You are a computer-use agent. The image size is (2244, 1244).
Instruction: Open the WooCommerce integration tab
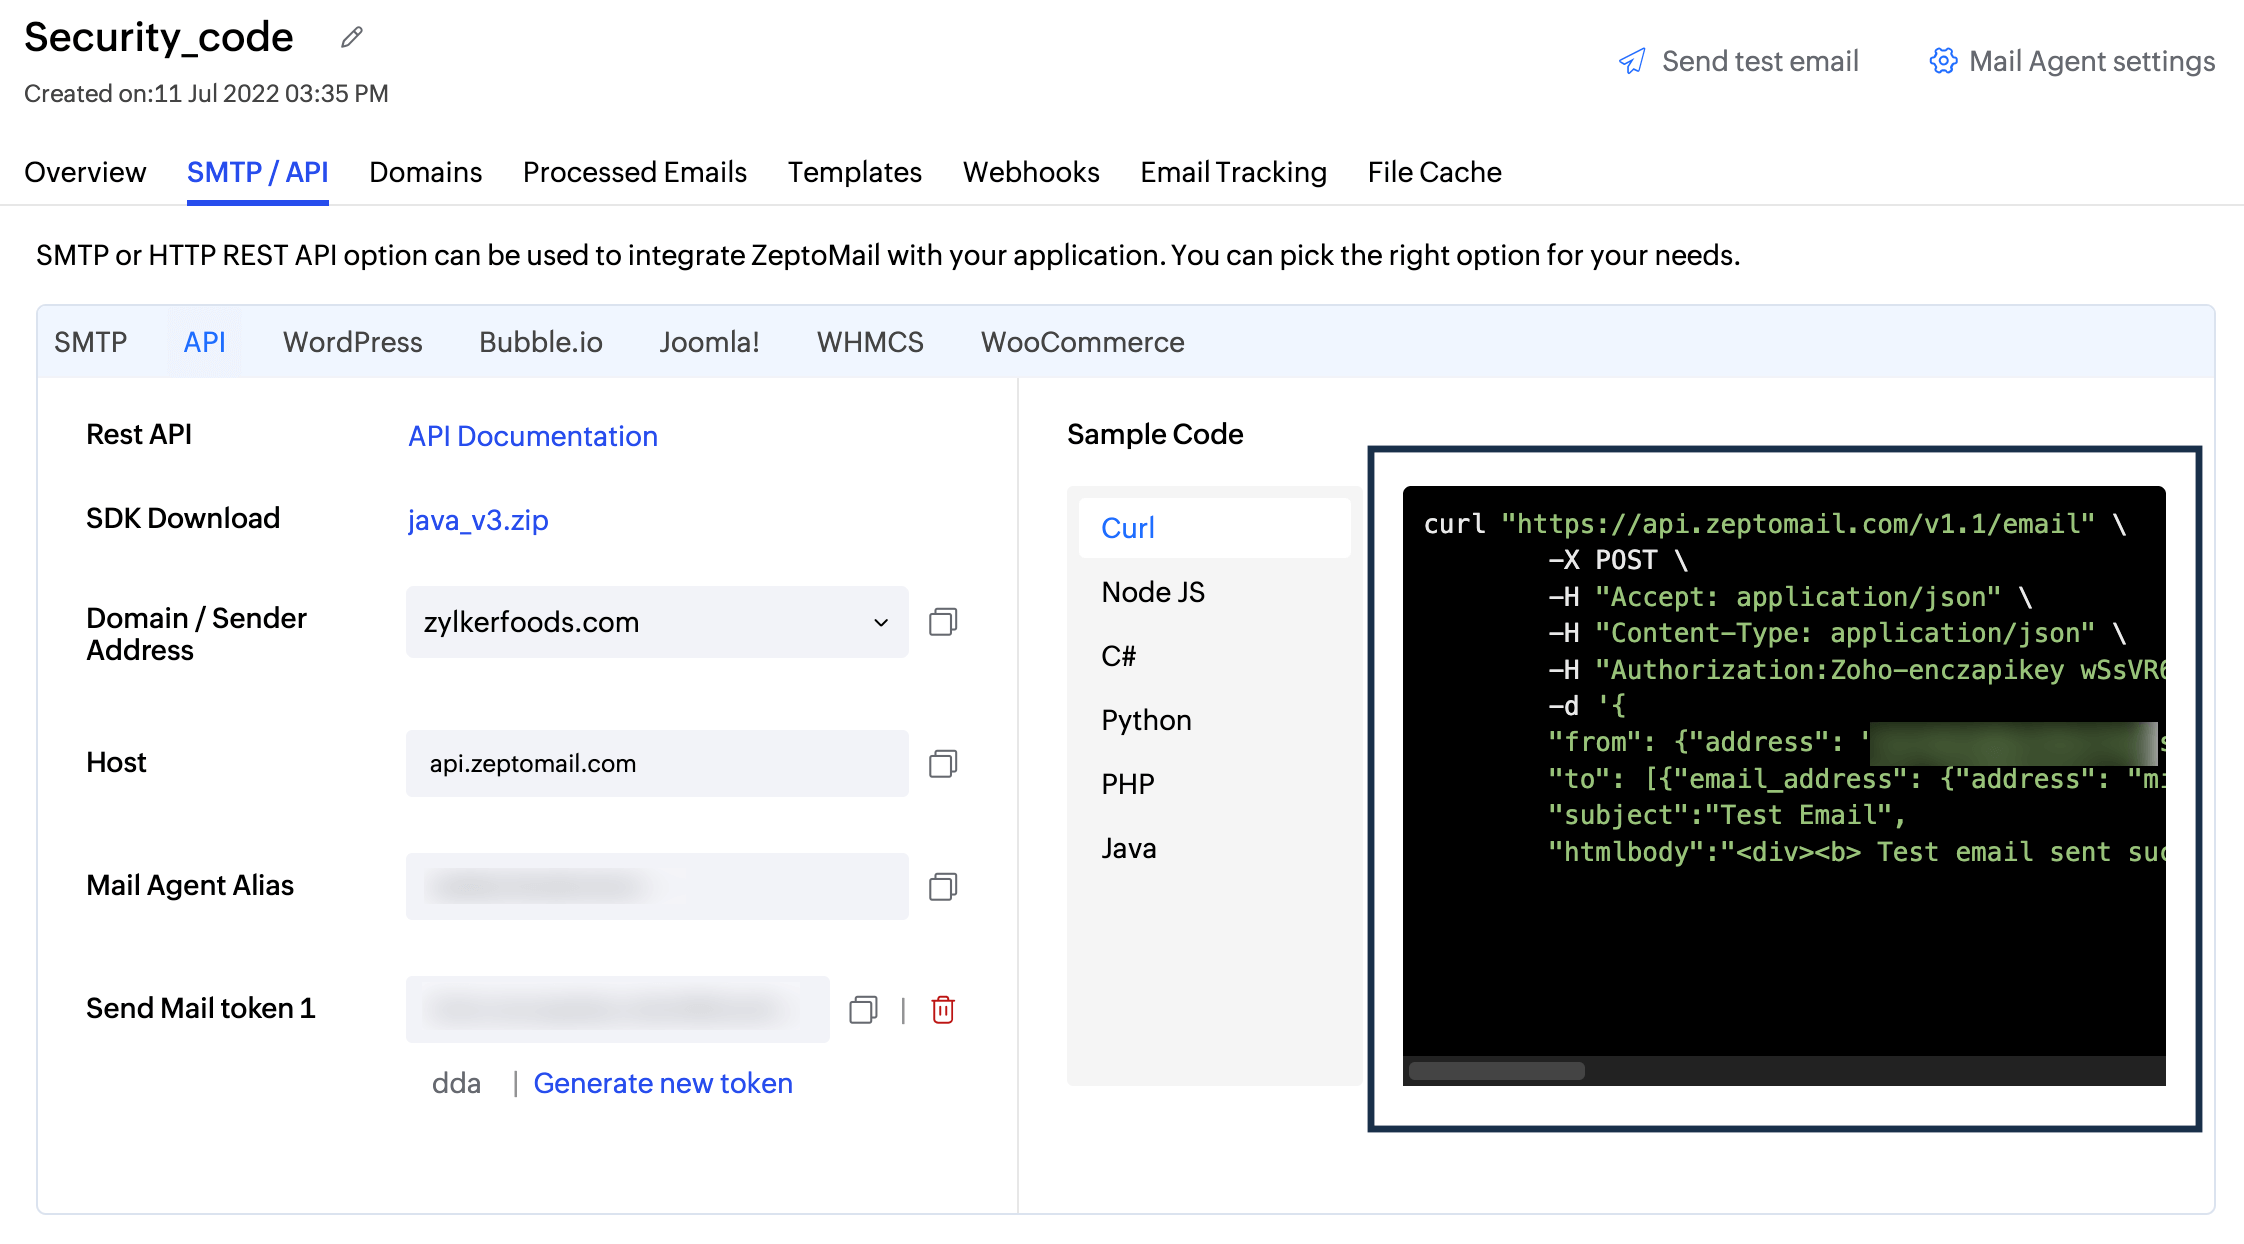tap(1082, 342)
